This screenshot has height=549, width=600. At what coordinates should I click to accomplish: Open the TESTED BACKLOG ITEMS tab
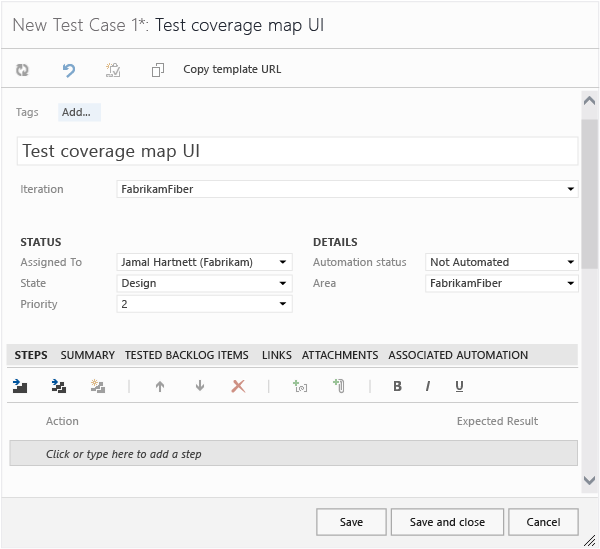coord(187,355)
